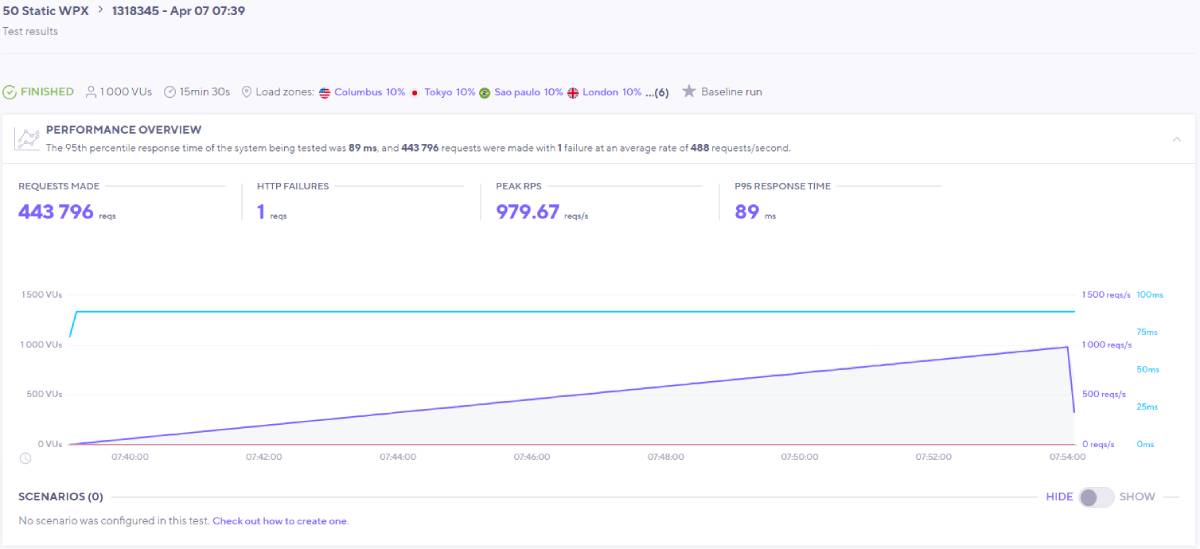Open the Check out how to create one link
This screenshot has width=1200, height=549.
[x=280, y=521]
